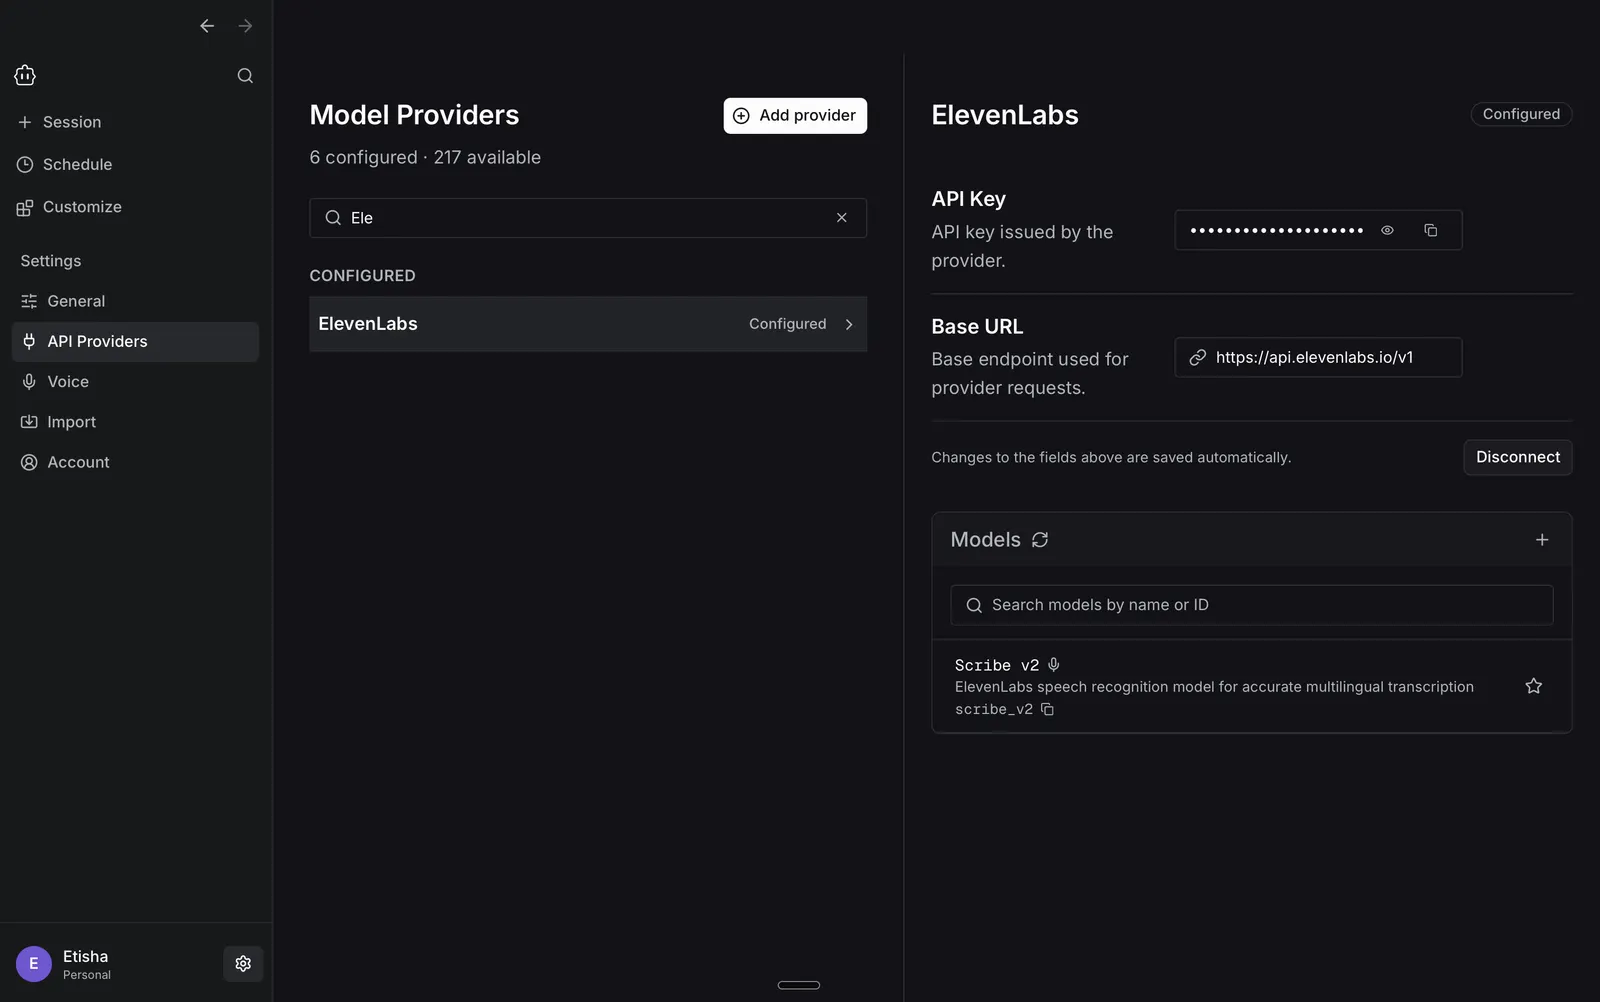Open the sidebar search icon
Image resolution: width=1600 pixels, height=1002 pixels.
245,76
